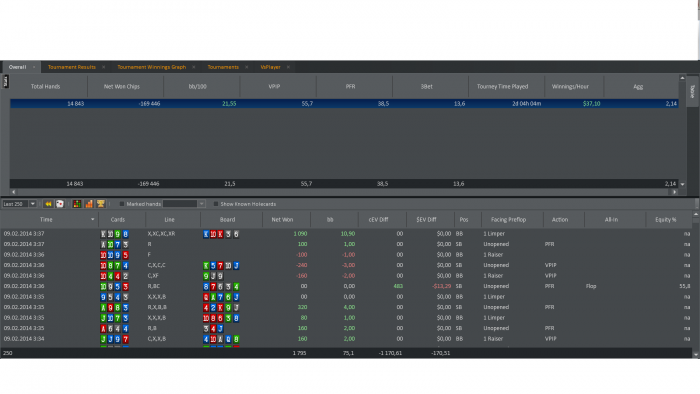The height and width of the screenshot is (394, 700).
Task: Close the Tournament Results tab
Action: pos(104,67)
